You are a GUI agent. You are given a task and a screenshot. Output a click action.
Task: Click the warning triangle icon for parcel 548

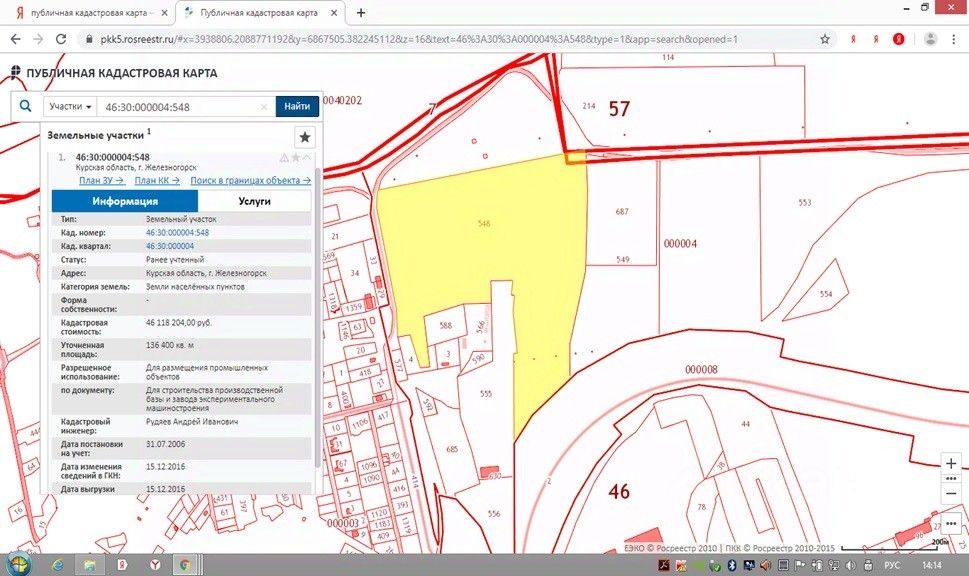point(284,158)
